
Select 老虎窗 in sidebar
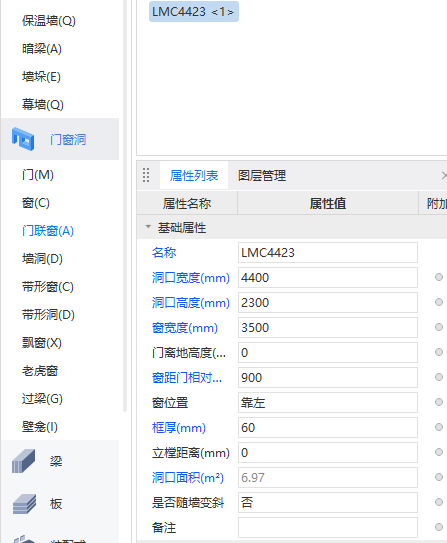40,371
